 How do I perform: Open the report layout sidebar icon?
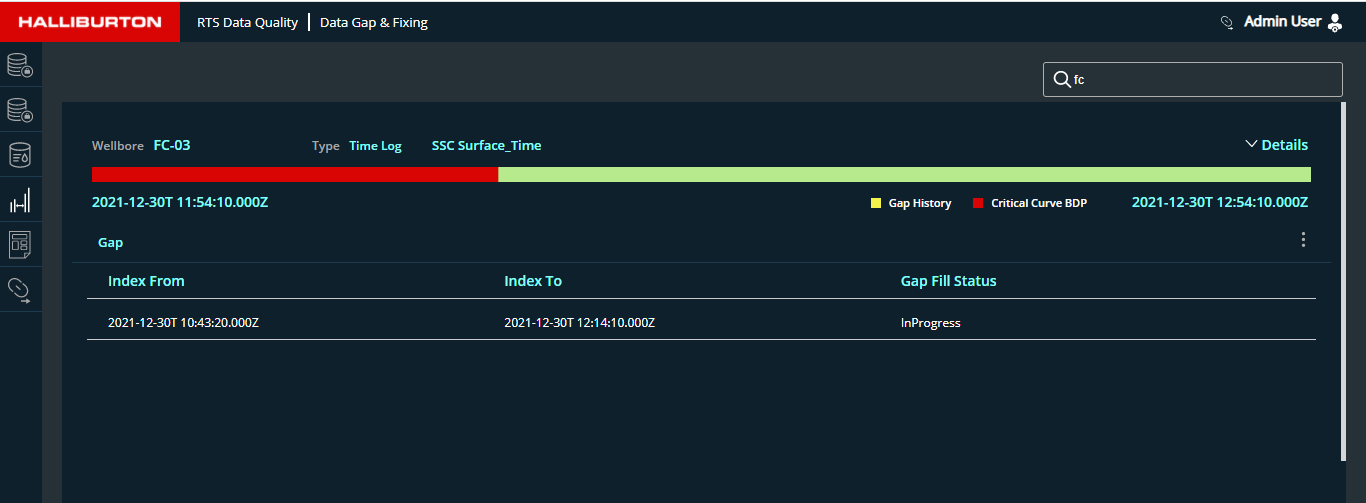[20, 244]
